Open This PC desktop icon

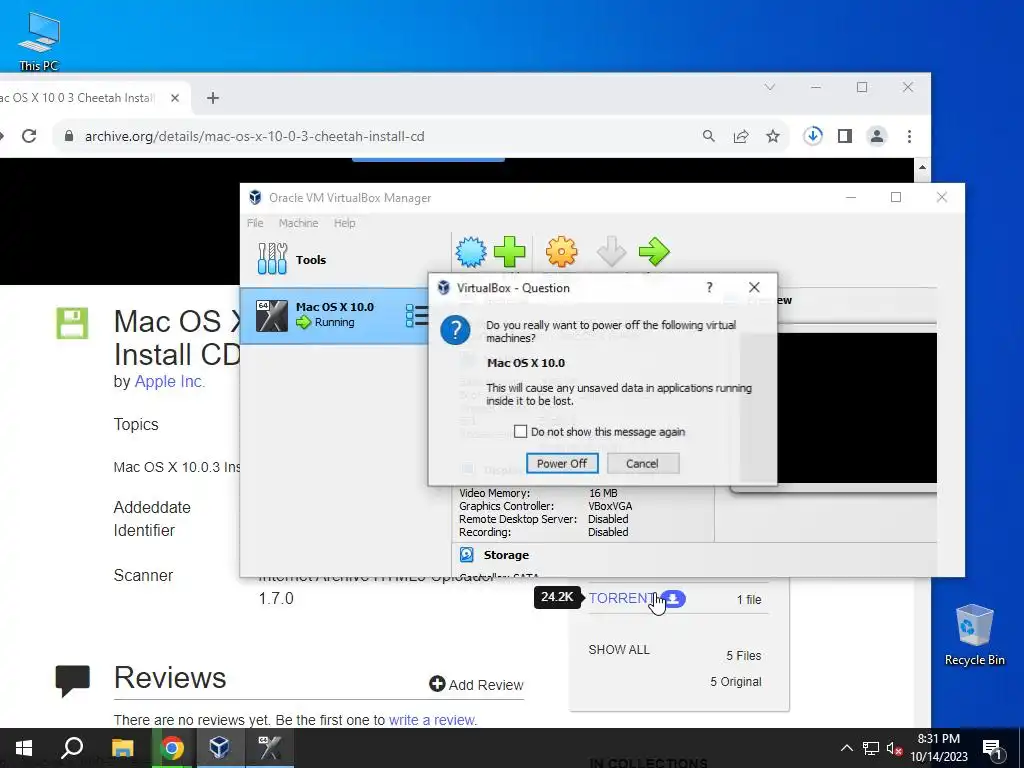[x=39, y=41]
